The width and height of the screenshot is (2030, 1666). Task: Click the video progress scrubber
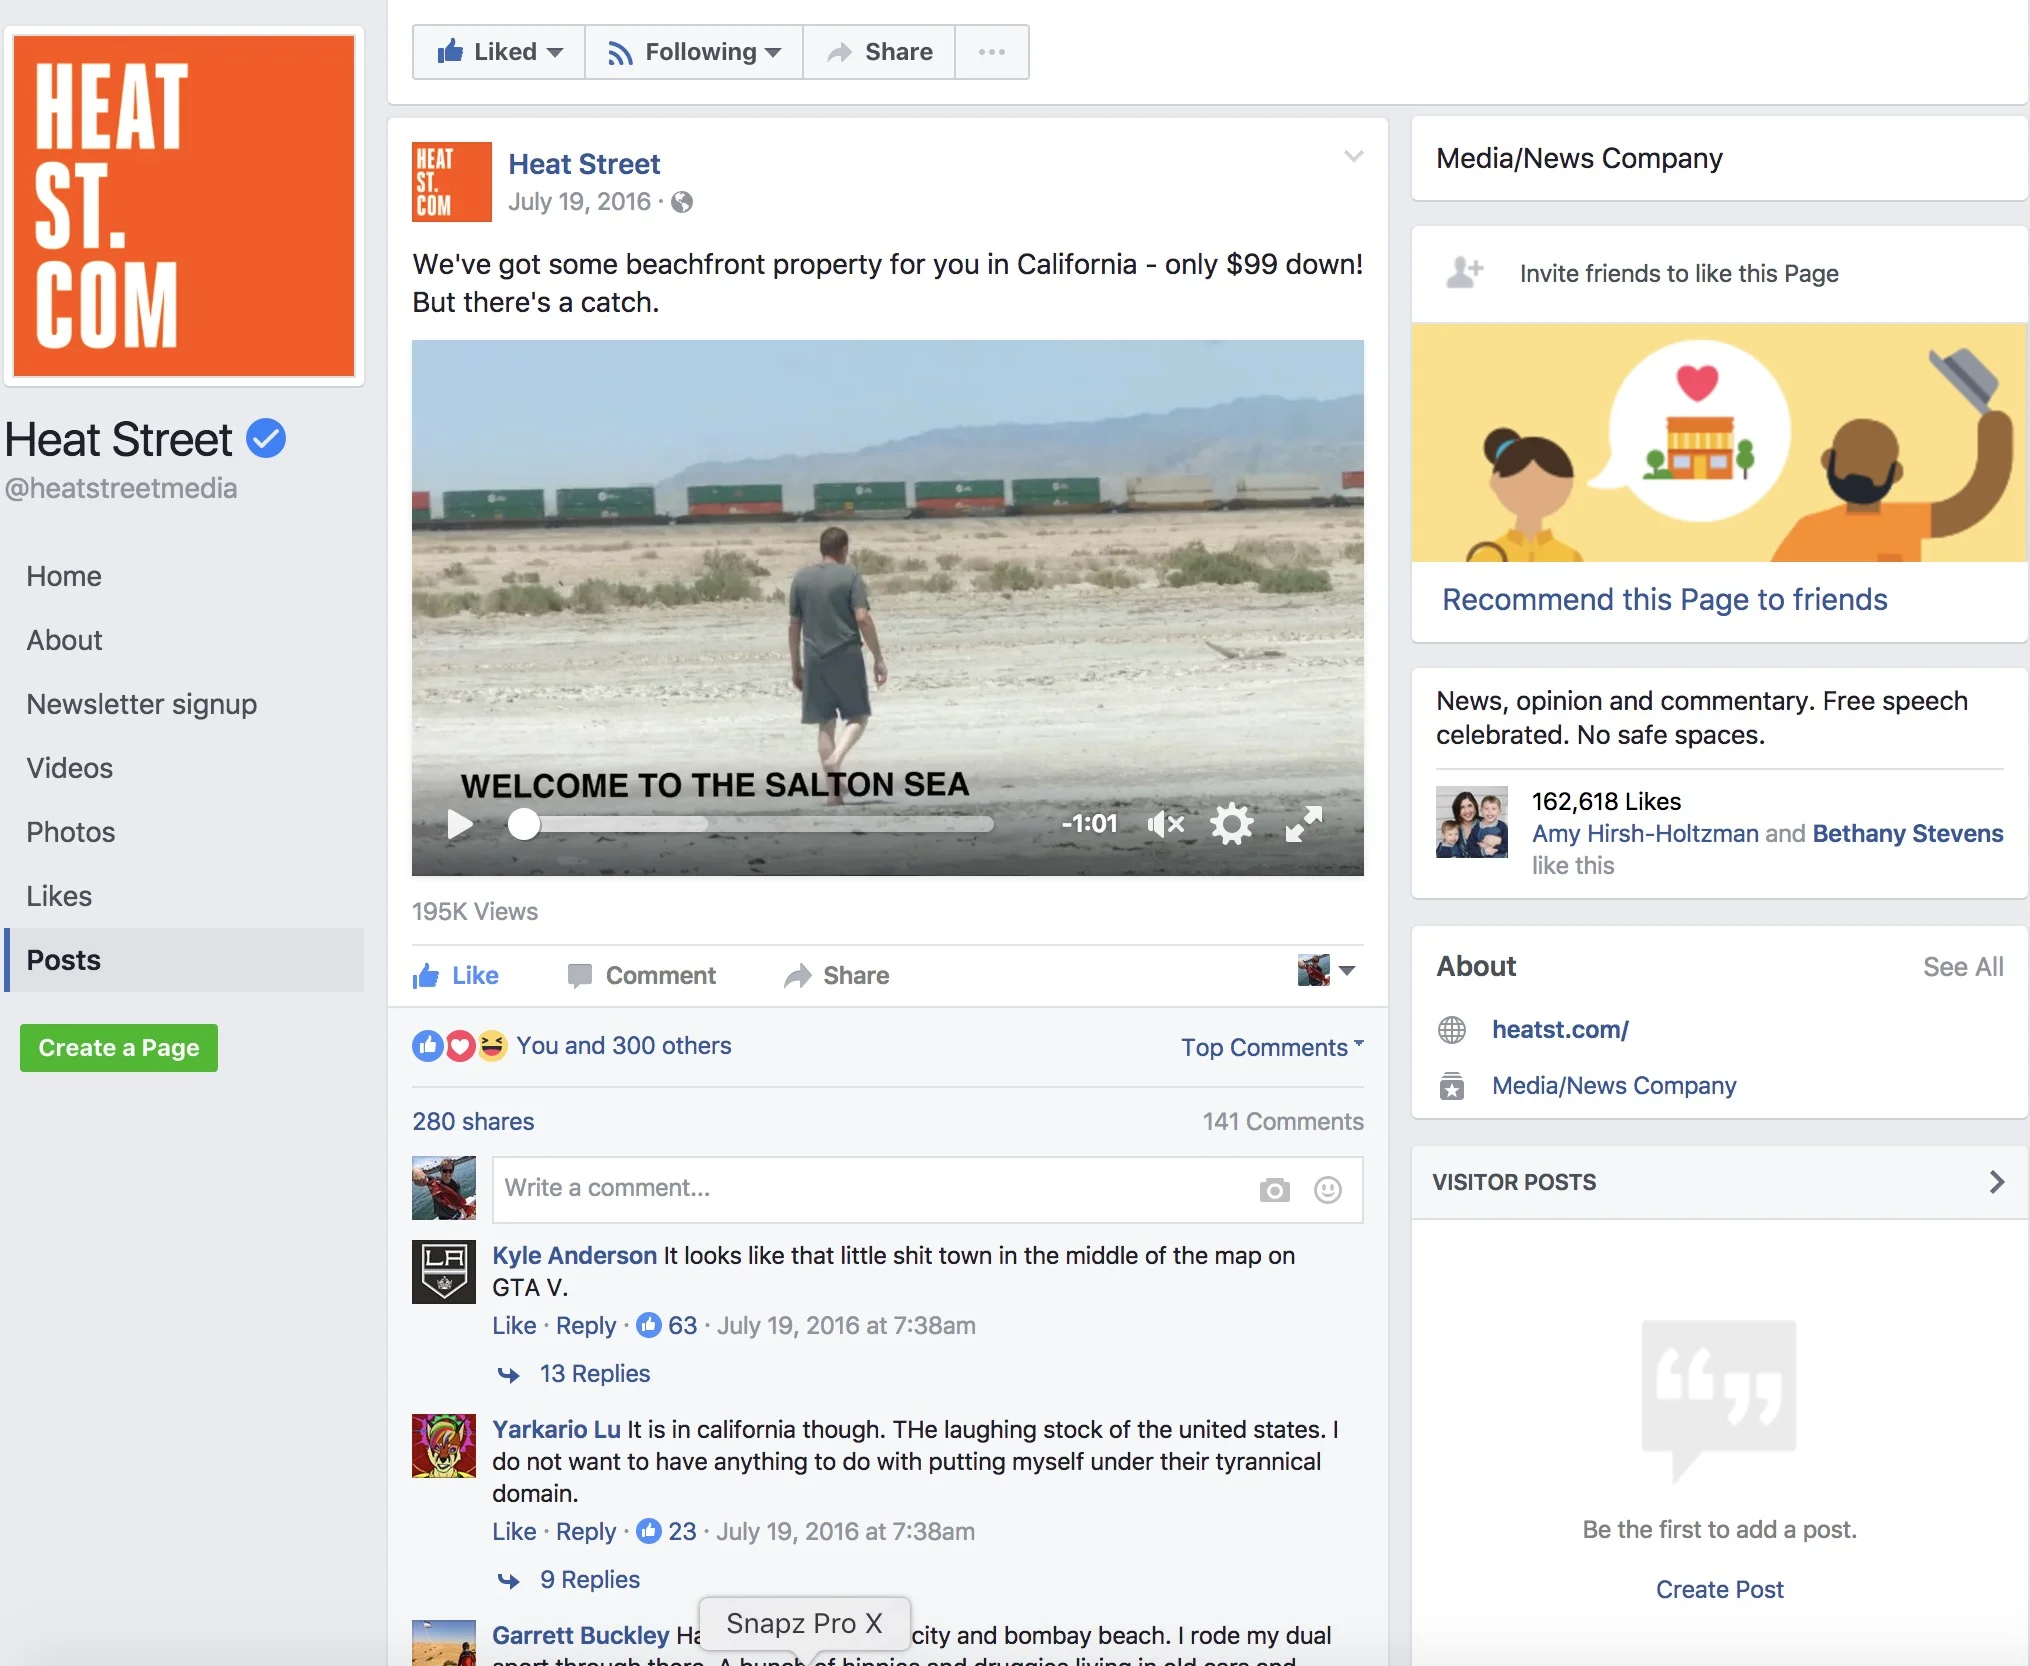(524, 825)
